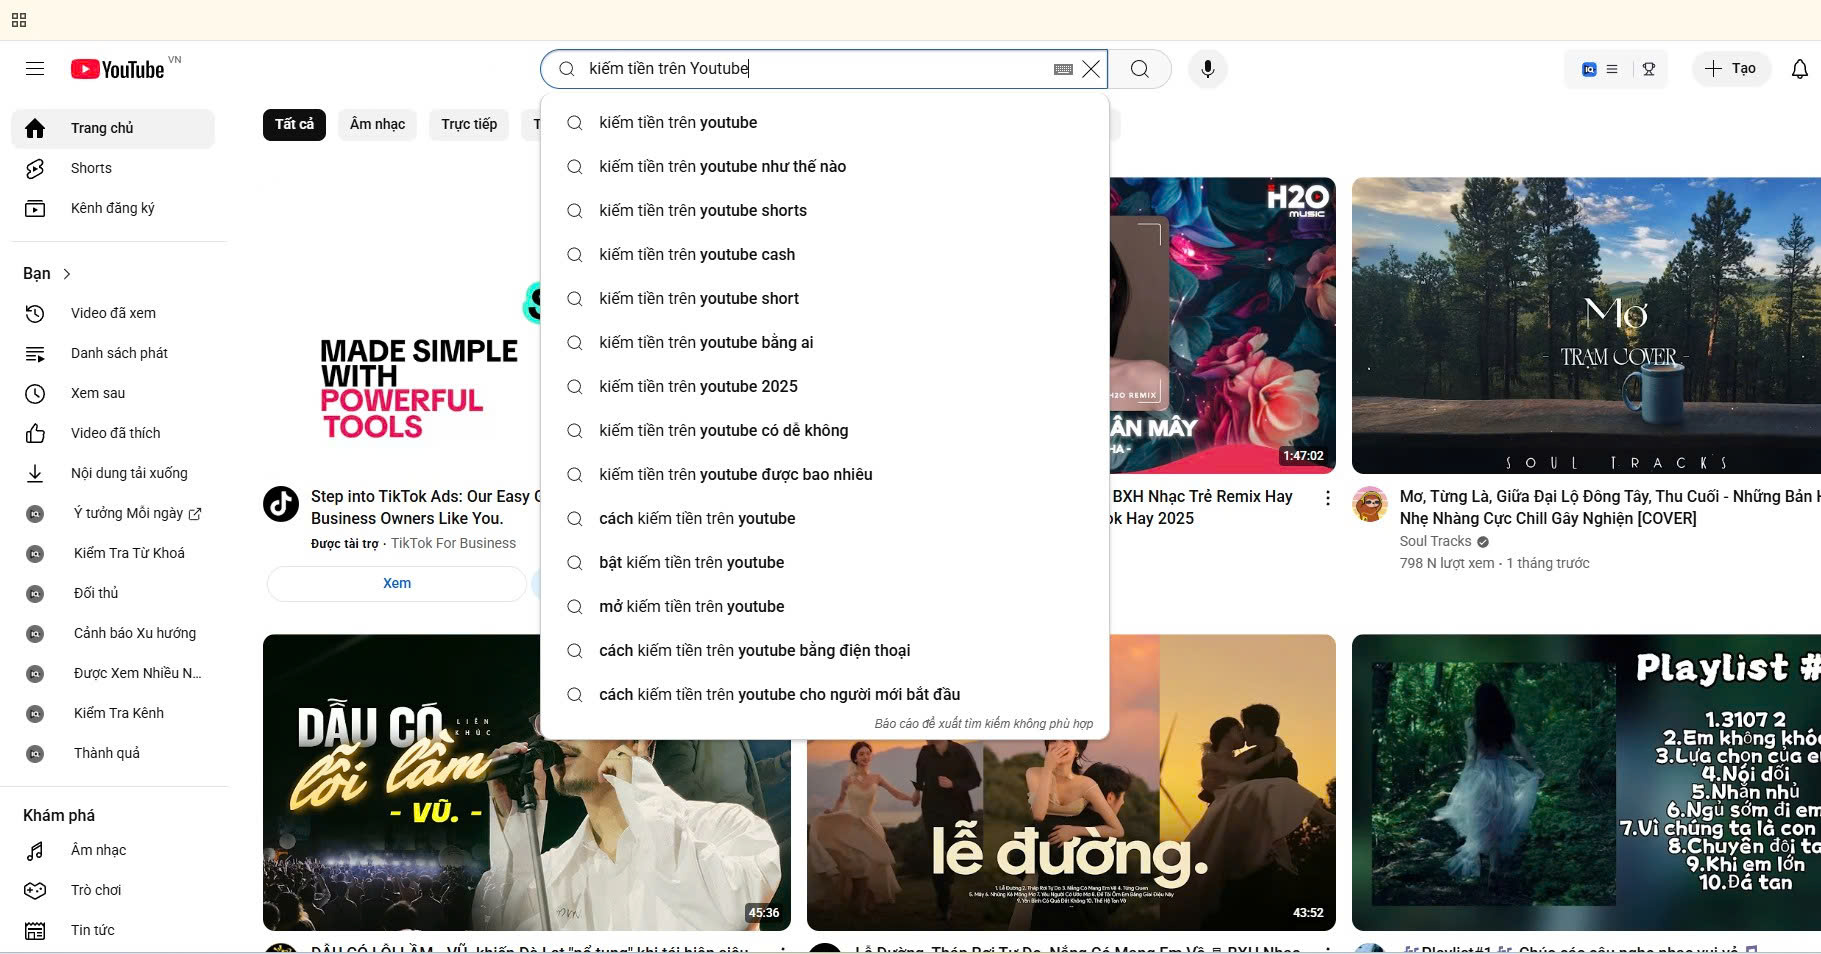
Task: Select the Trực tiếp filter chip
Action: pyautogui.click(x=469, y=124)
